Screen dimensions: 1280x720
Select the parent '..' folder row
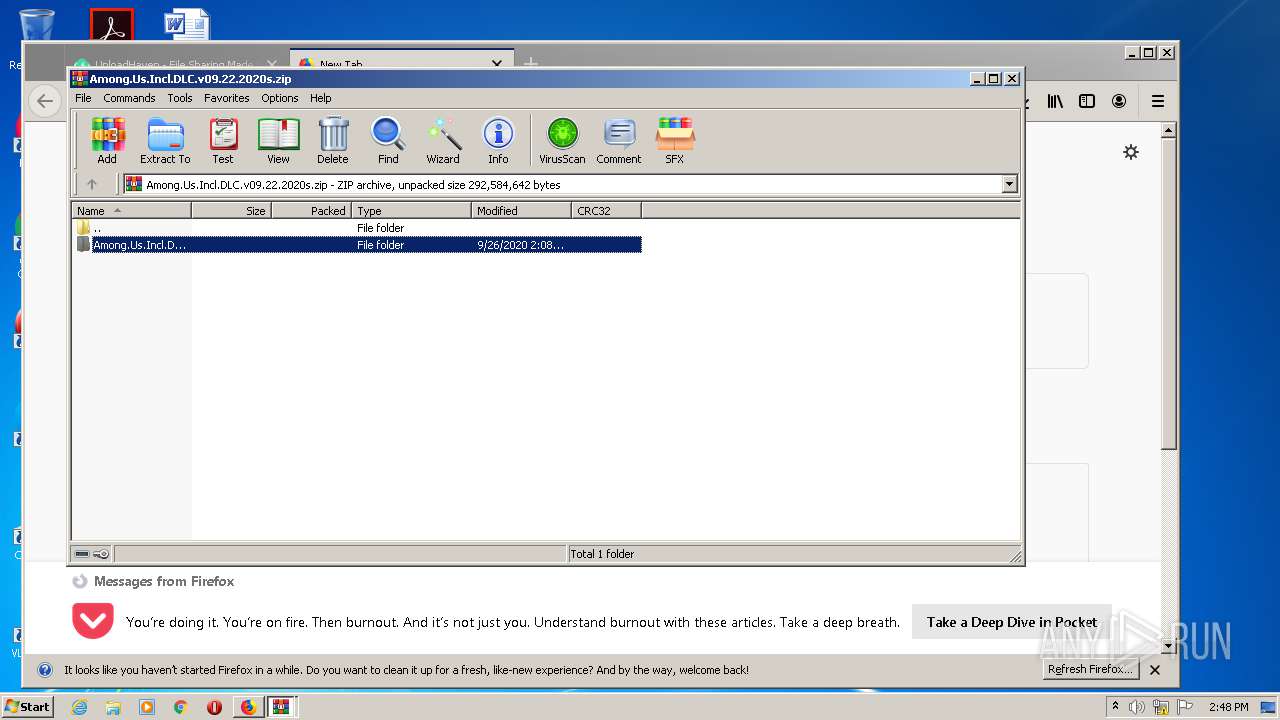(357, 228)
